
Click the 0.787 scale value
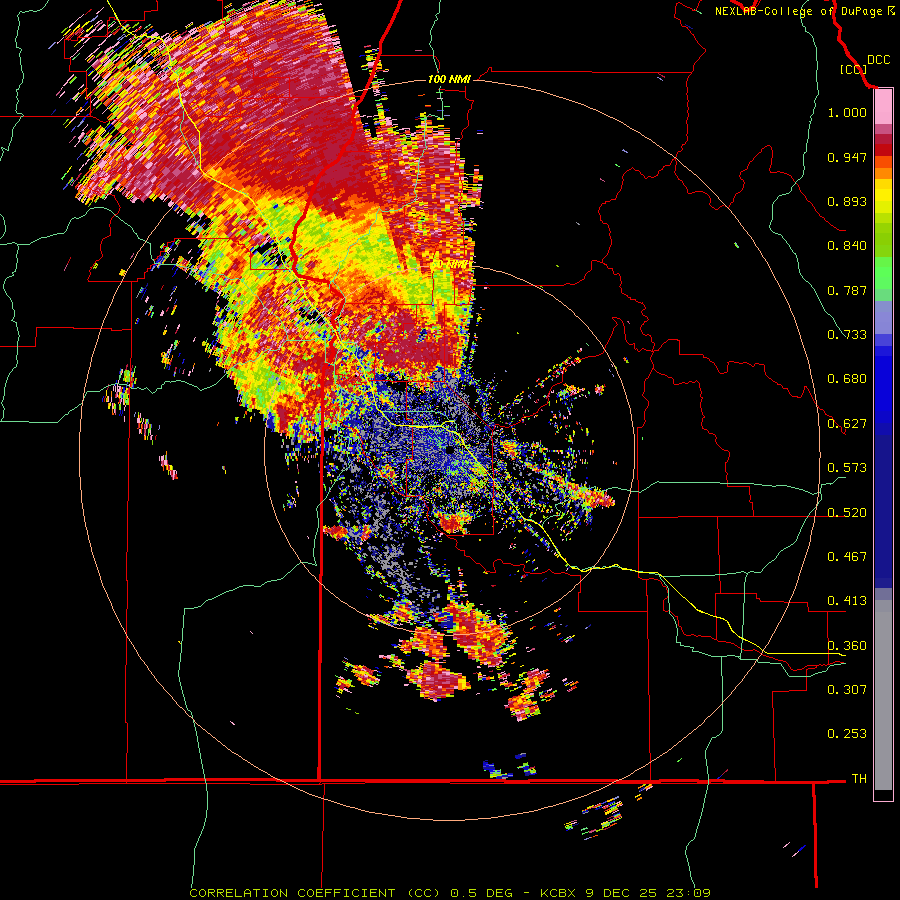[x=847, y=290]
